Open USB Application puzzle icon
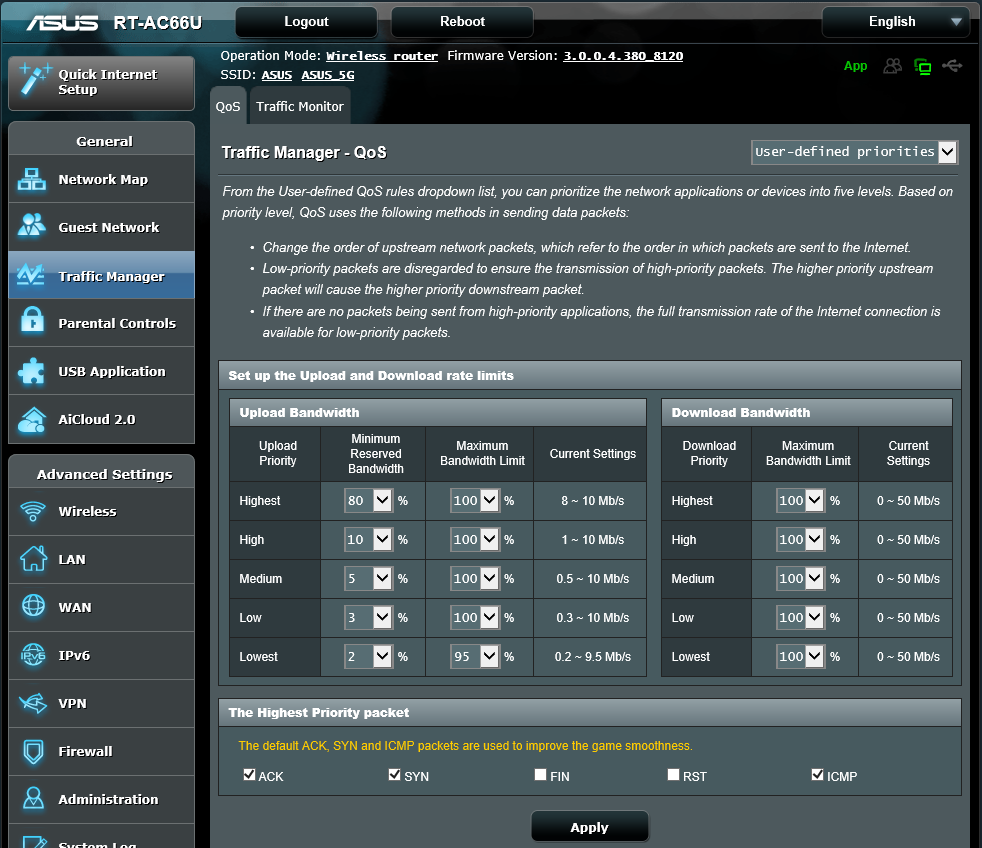982x848 pixels. 32,371
